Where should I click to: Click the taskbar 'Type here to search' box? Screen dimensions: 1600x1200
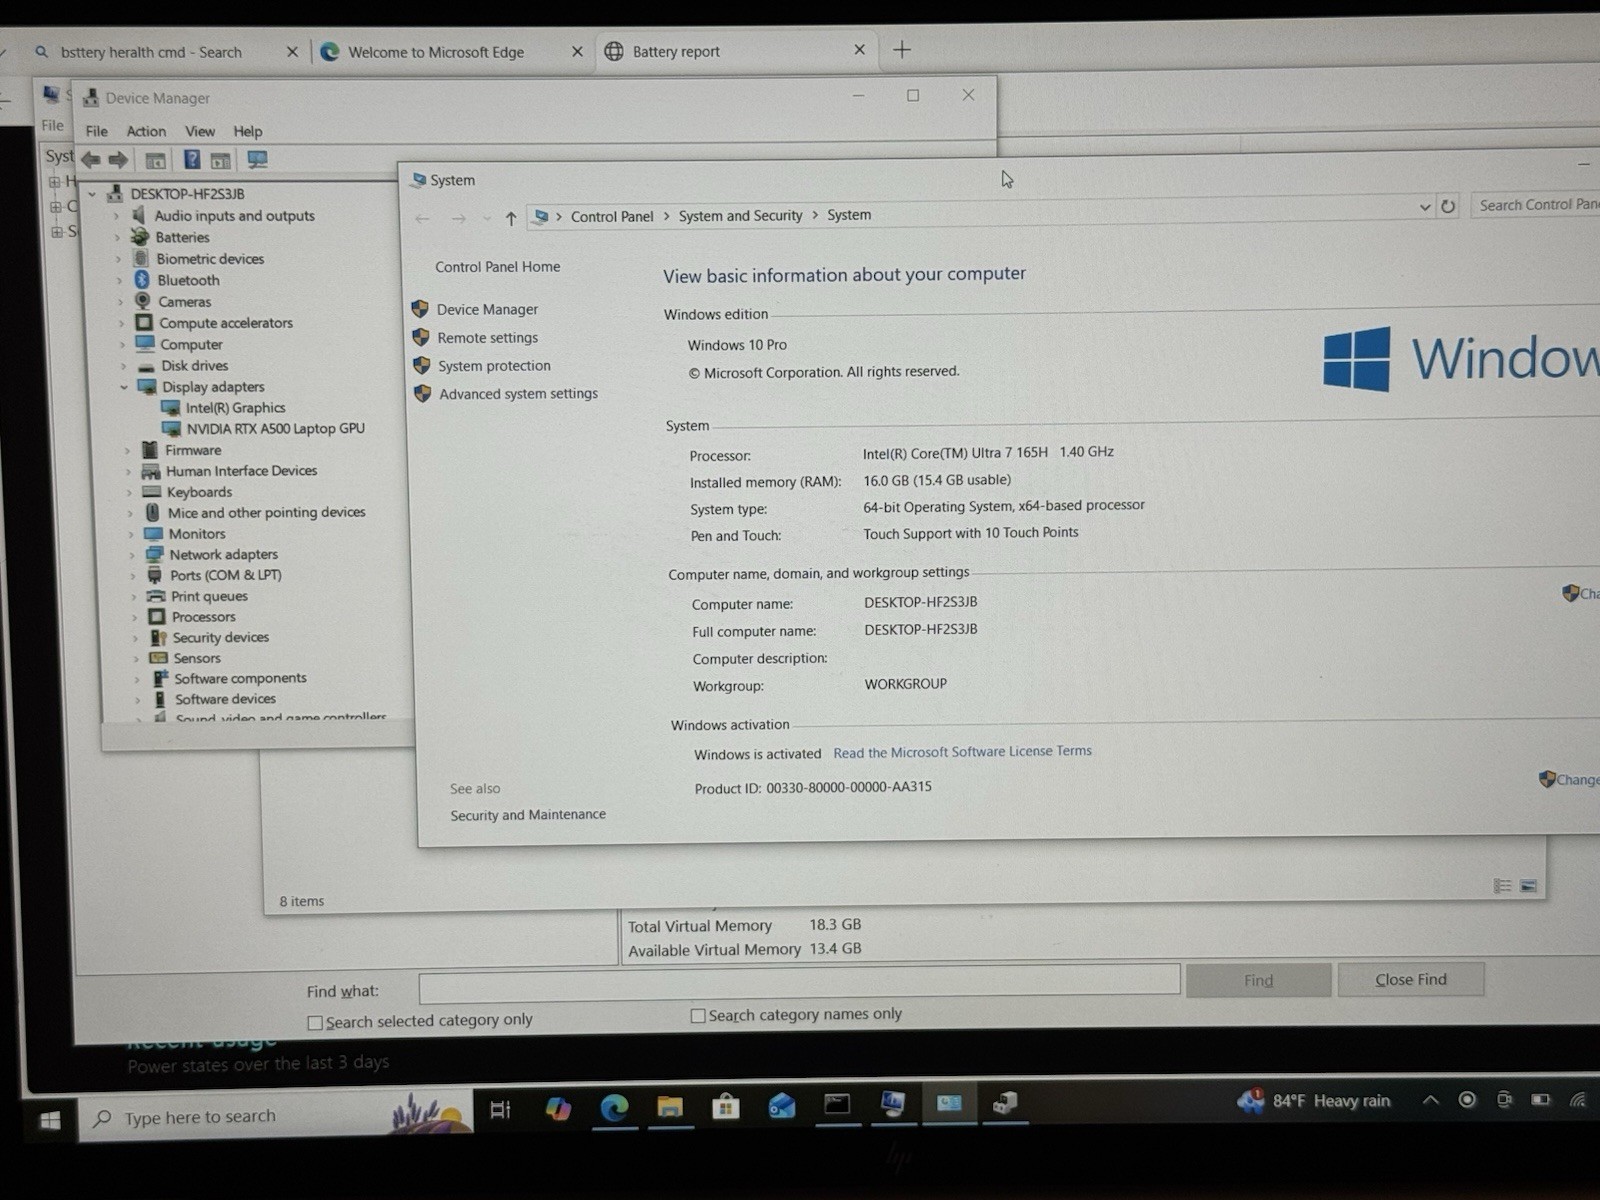[273, 1117]
